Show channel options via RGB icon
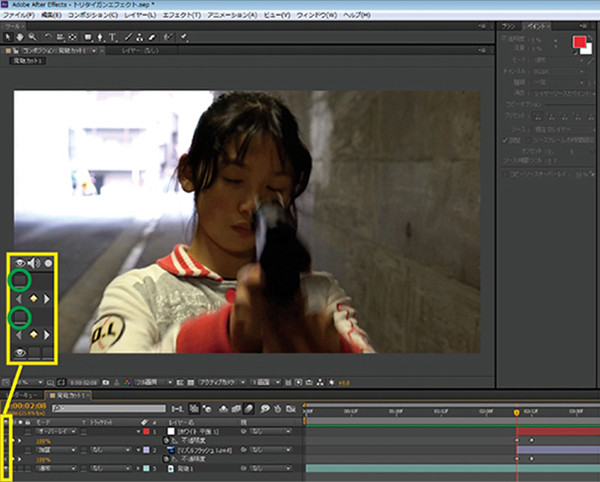Screen dimensions: 600x482 pos(127,383)
